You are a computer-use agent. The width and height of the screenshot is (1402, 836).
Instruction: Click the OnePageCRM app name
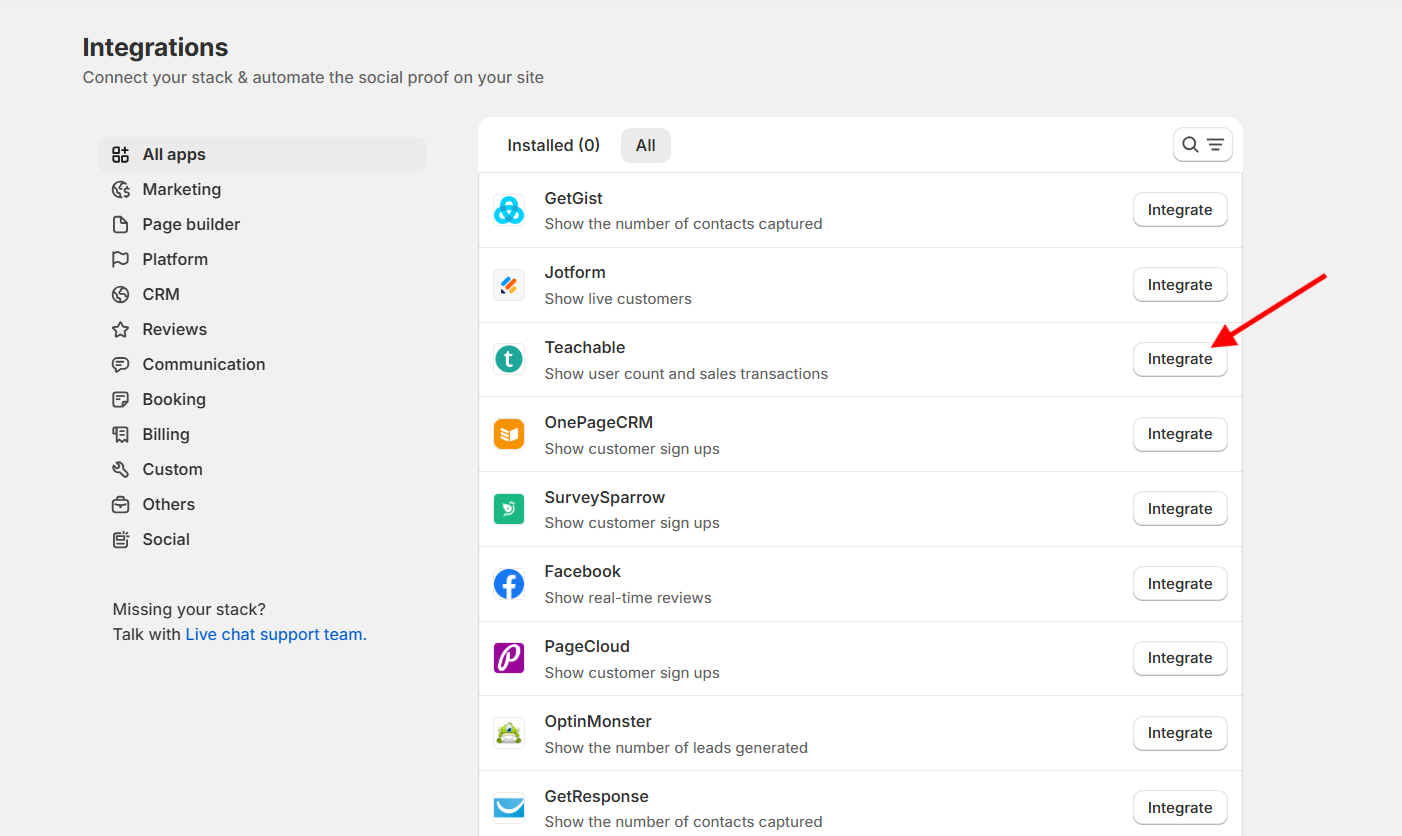(x=599, y=422)
